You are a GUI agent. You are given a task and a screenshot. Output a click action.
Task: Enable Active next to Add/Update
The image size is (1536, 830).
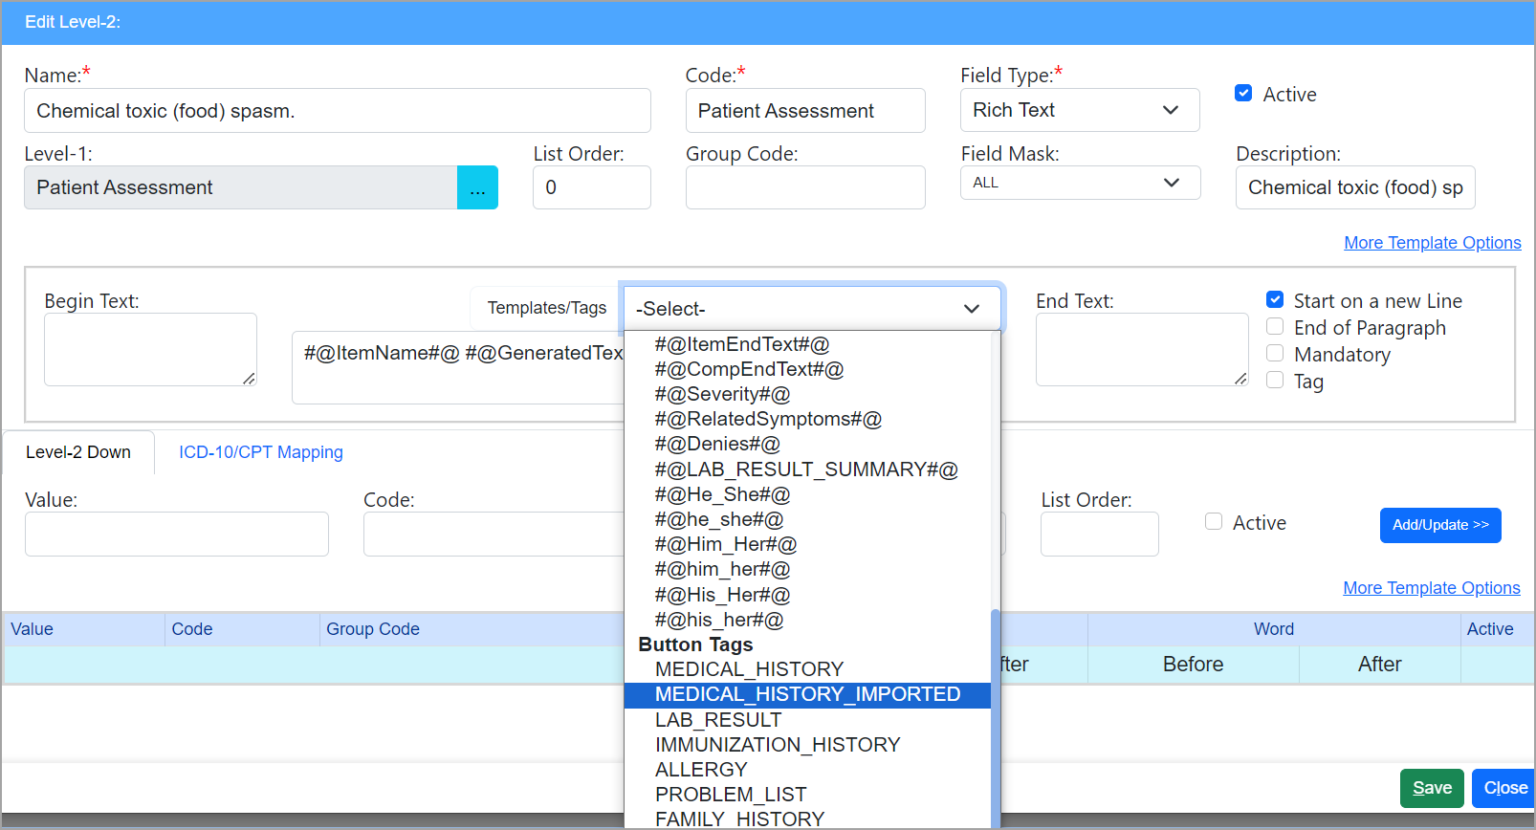click(x=1213, y=521)
